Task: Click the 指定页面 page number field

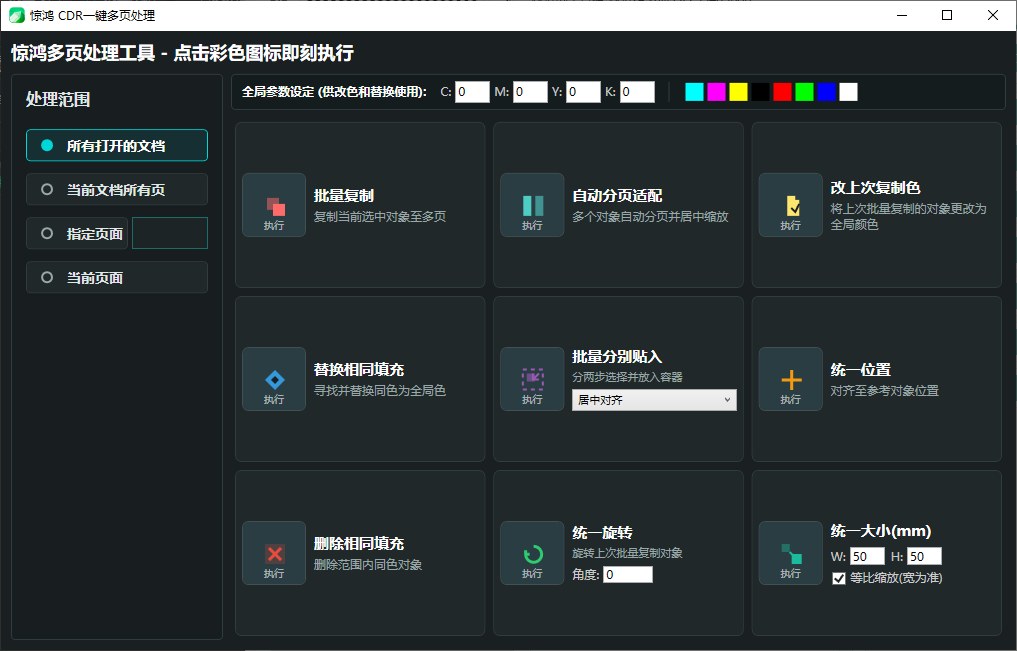Action: [x=170, y=233]
